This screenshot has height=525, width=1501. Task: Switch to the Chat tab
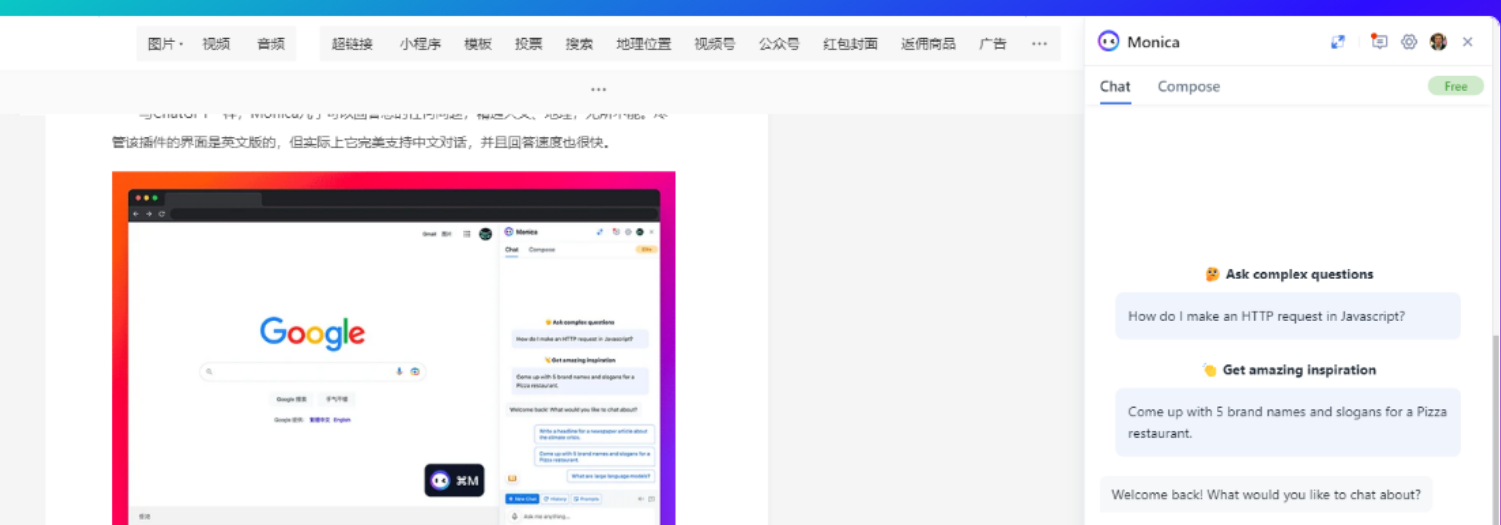(x=1115, y=86)
